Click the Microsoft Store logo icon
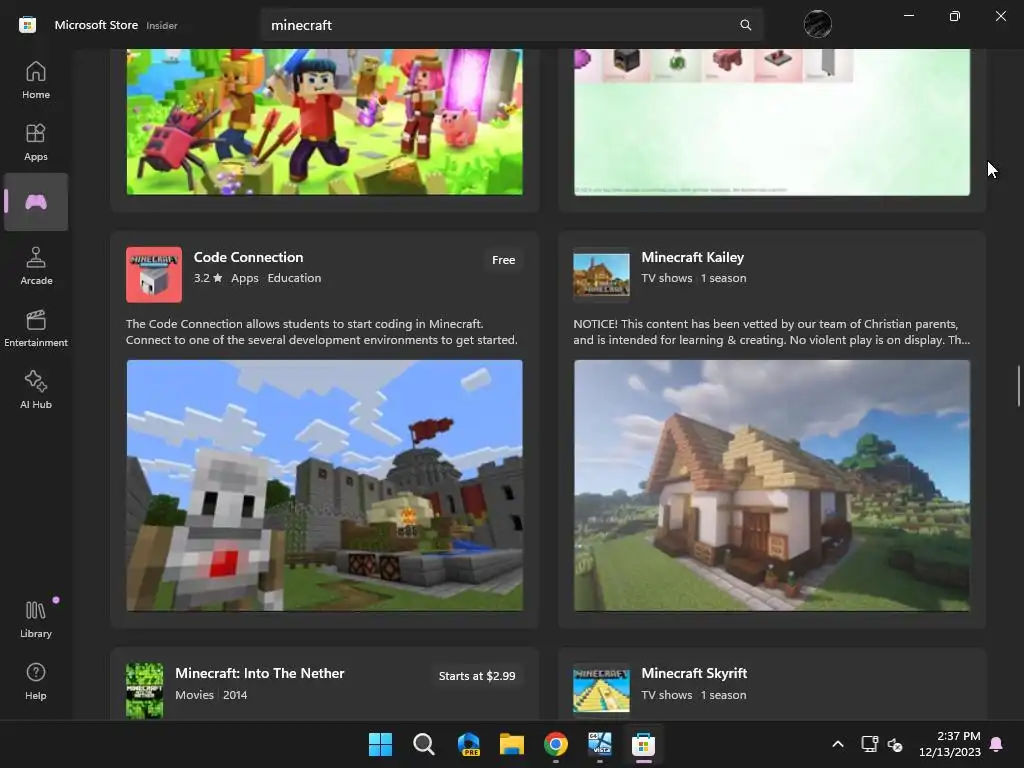This screenshot has height=768, width=1024. coord(27,25)
